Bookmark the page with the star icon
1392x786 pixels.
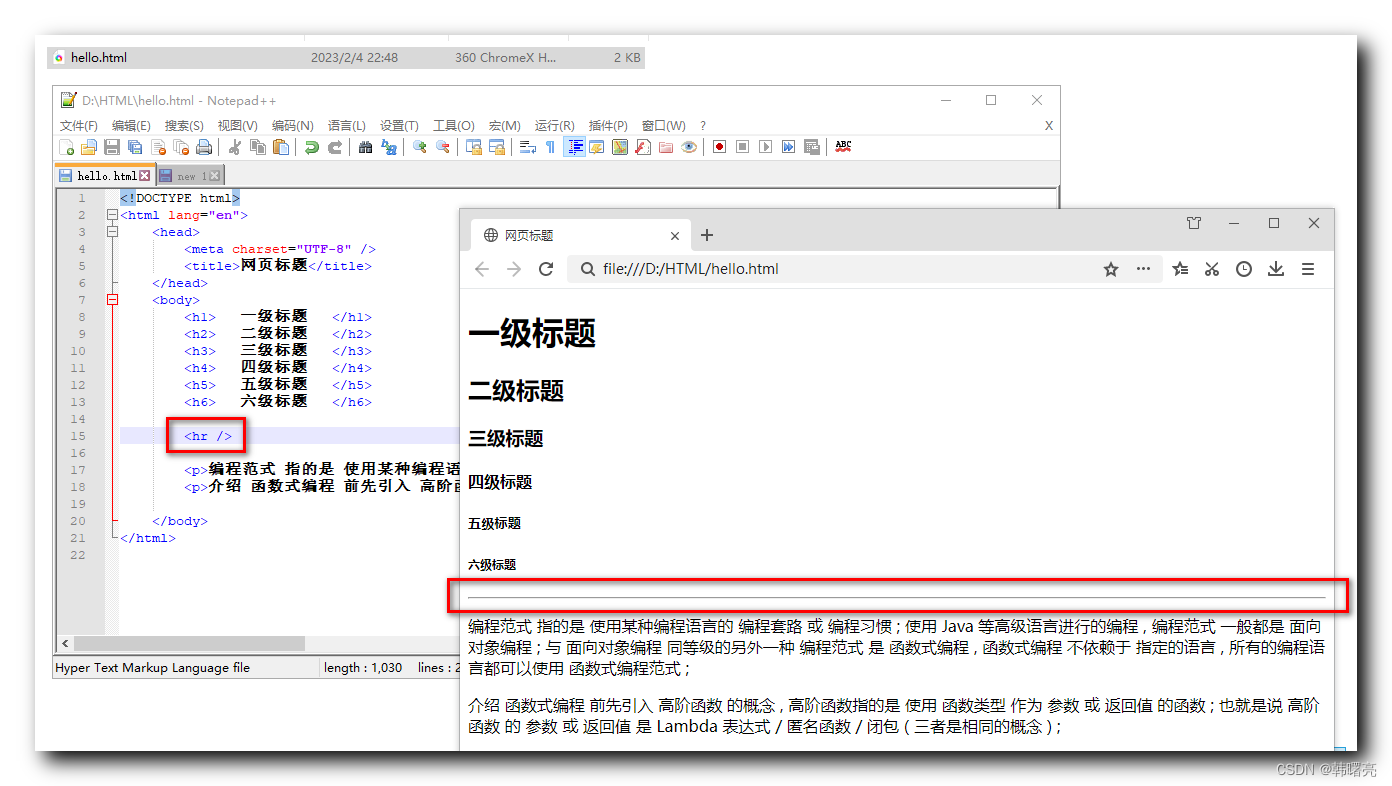pyautogui.click(x=1111, y=269)
